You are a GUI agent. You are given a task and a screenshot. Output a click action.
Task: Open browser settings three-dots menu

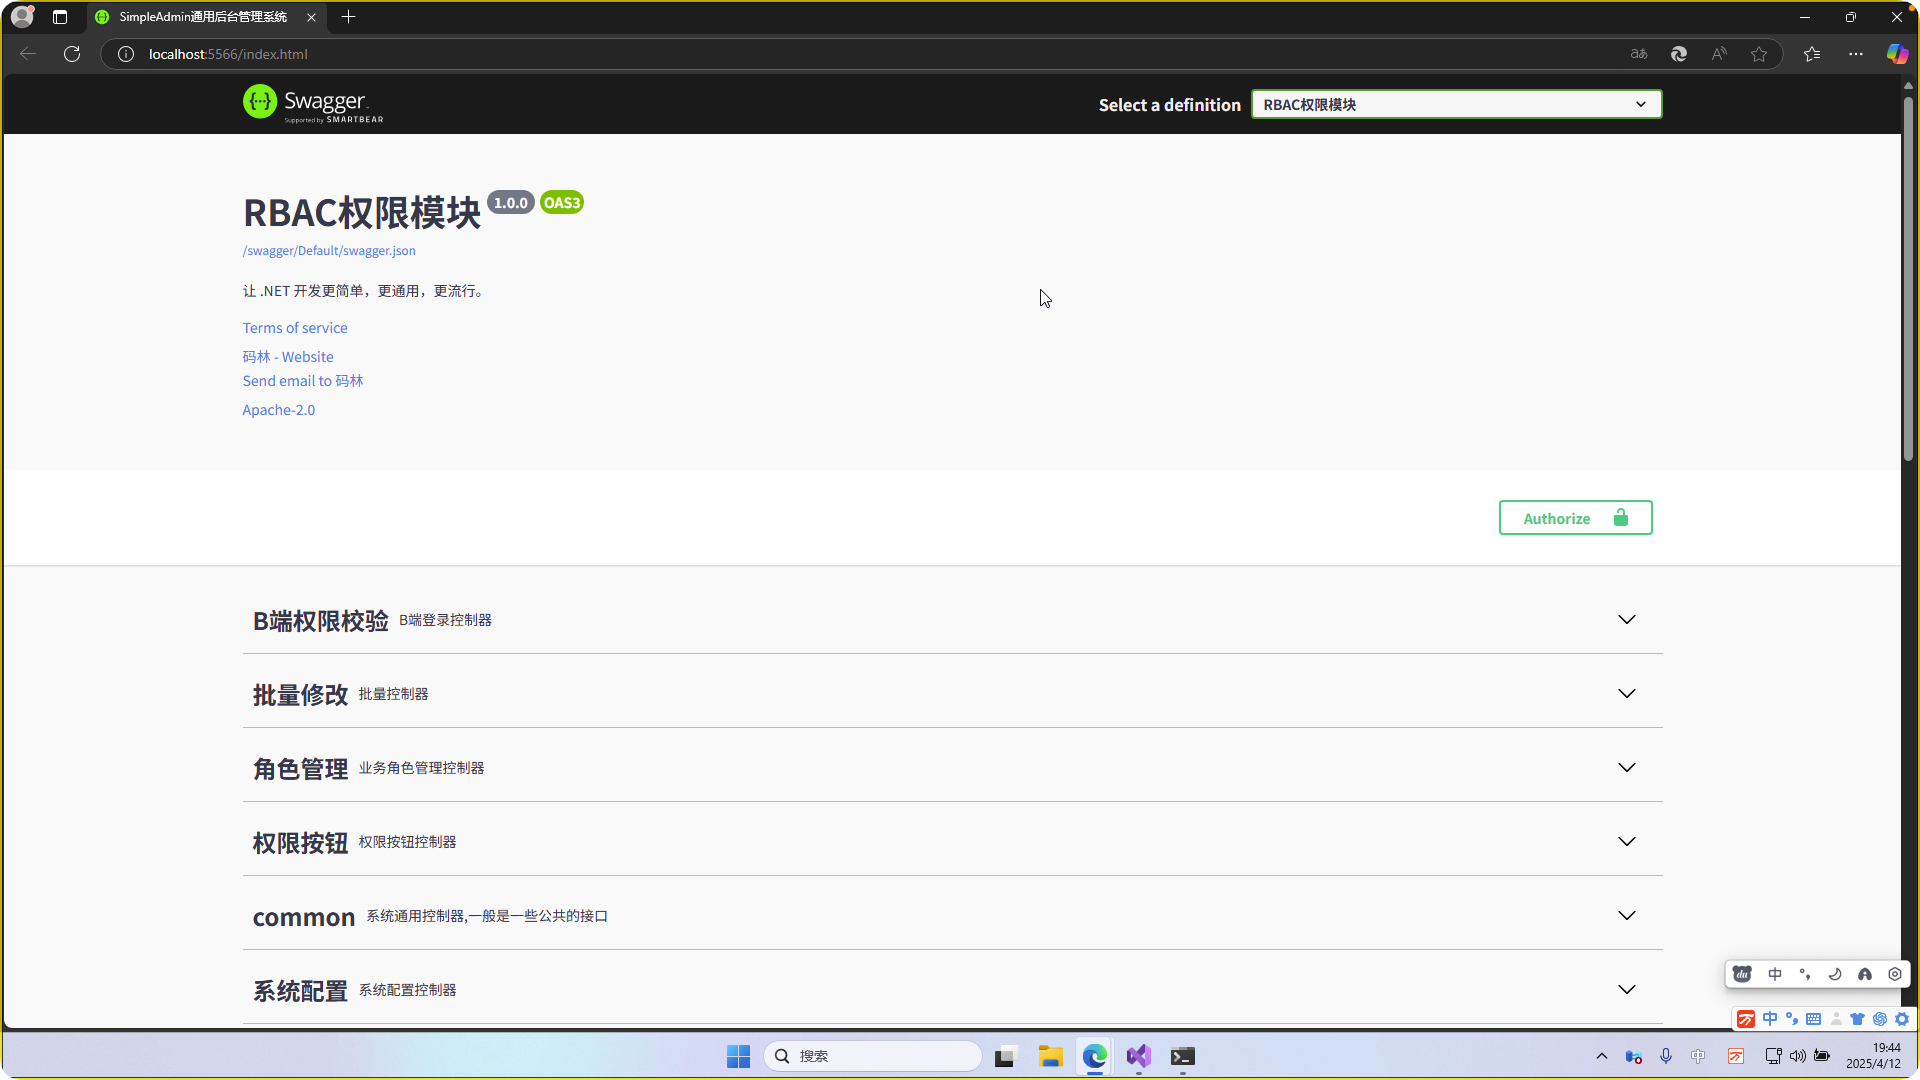pos(1856,54)
